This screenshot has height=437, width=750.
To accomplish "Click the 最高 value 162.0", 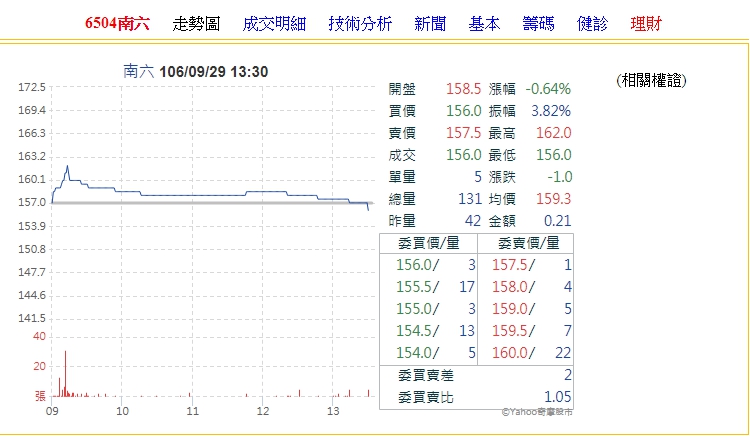I will [553, 133].
